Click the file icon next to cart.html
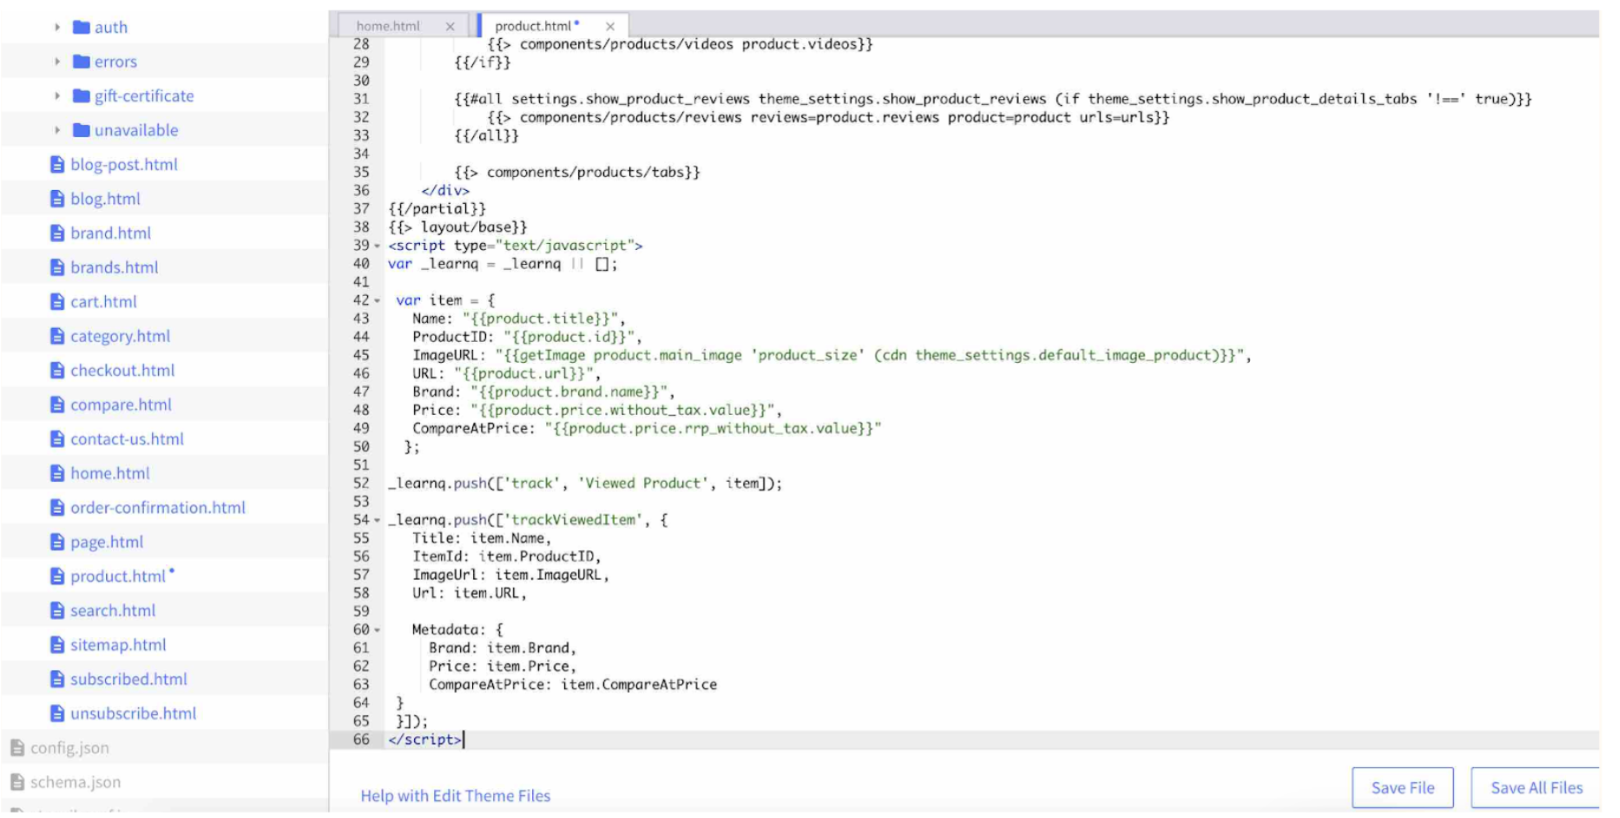This screenshot has height=818, width=1620. point(57,302)
